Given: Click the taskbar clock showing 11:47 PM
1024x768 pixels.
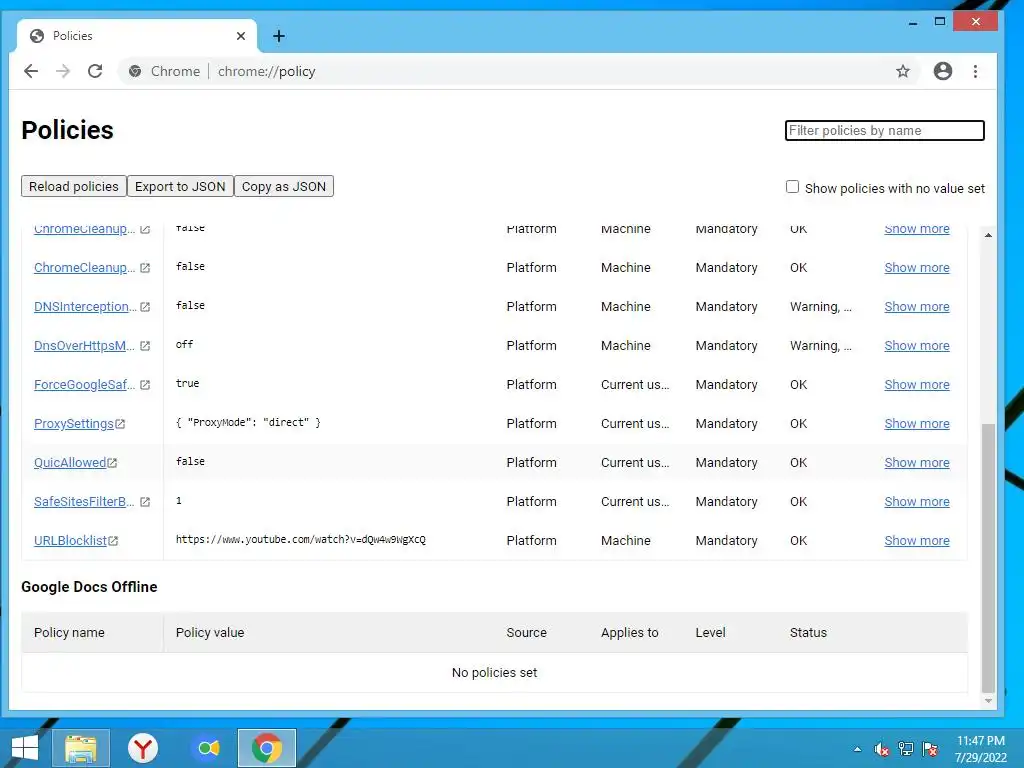Looking at the screenshot, I should click(x=981, y=741).
